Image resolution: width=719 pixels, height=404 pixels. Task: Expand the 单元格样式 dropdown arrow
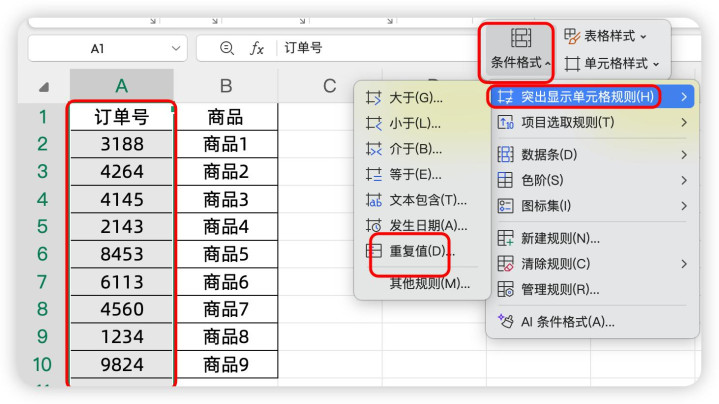656,64
